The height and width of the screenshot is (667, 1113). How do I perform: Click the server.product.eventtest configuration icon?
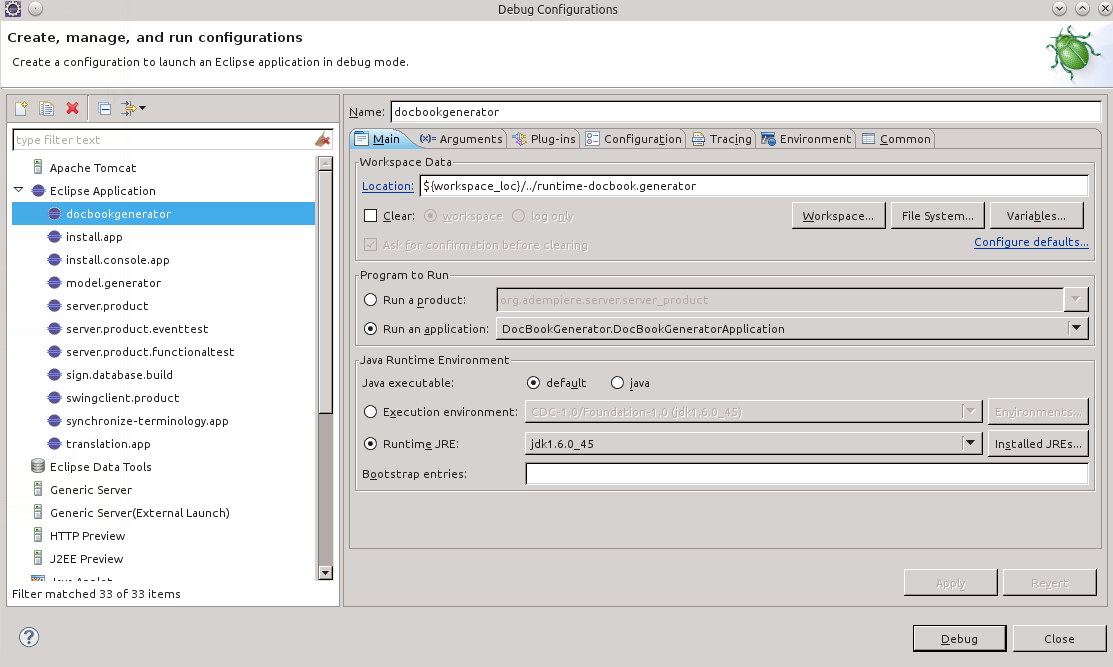55,329
